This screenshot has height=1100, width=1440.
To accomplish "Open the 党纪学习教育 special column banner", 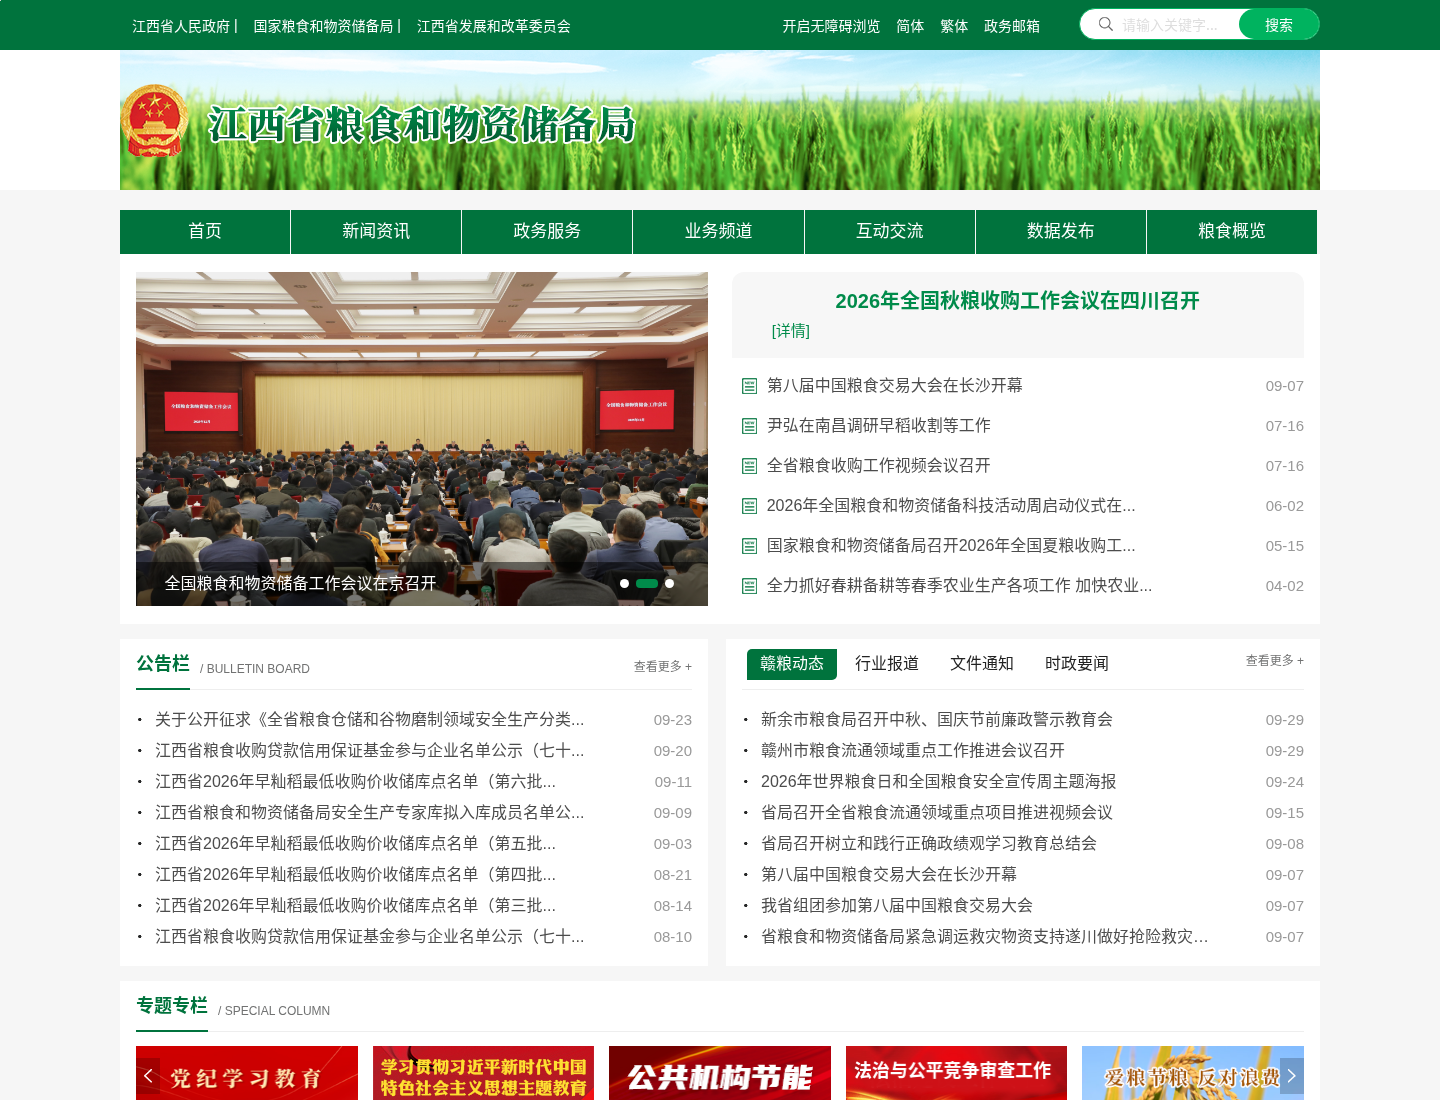I will [x=247, y=1073].
